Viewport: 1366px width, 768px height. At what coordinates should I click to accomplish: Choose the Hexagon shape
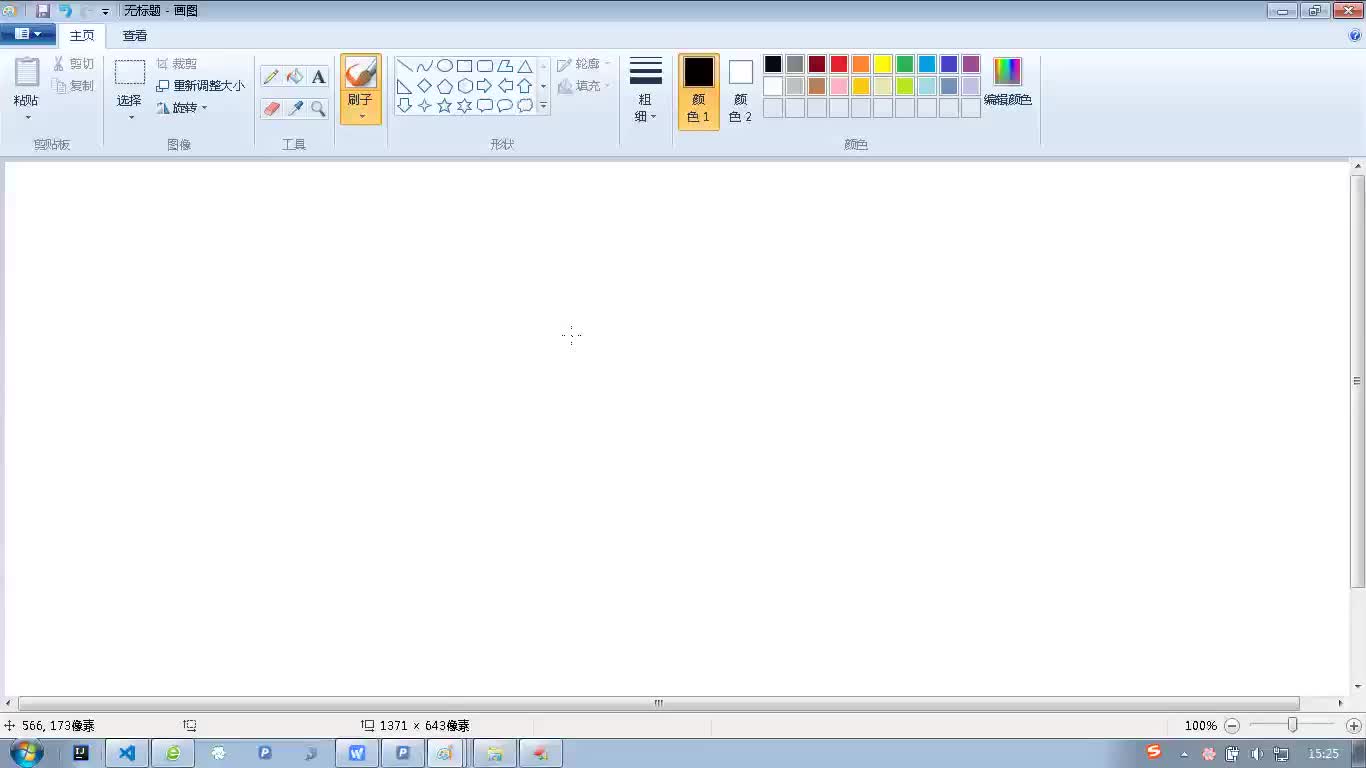(x=465, y=86)
